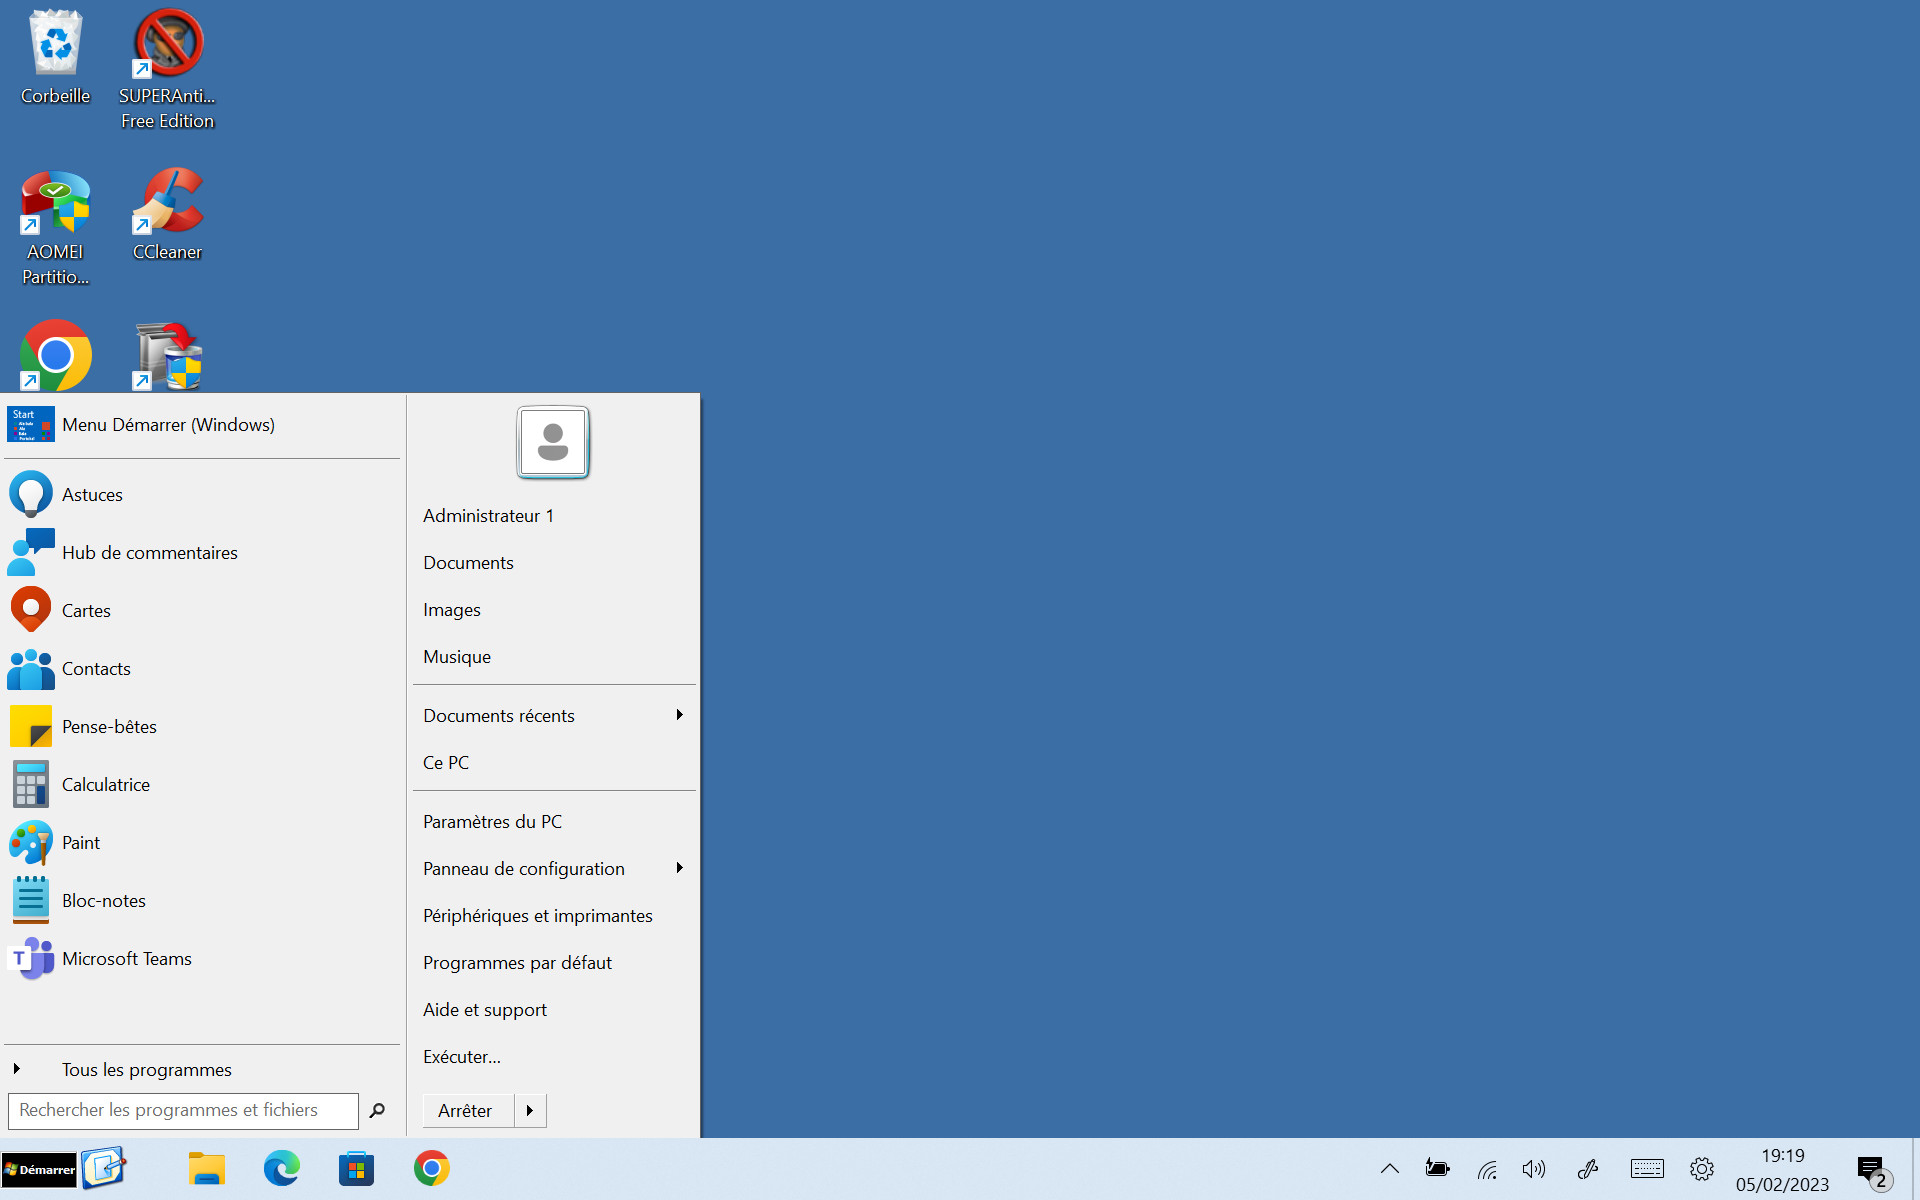Expand Tous les programmes list
Viewport: 1920px width, 1200px height.
(x=202, y=1069)
